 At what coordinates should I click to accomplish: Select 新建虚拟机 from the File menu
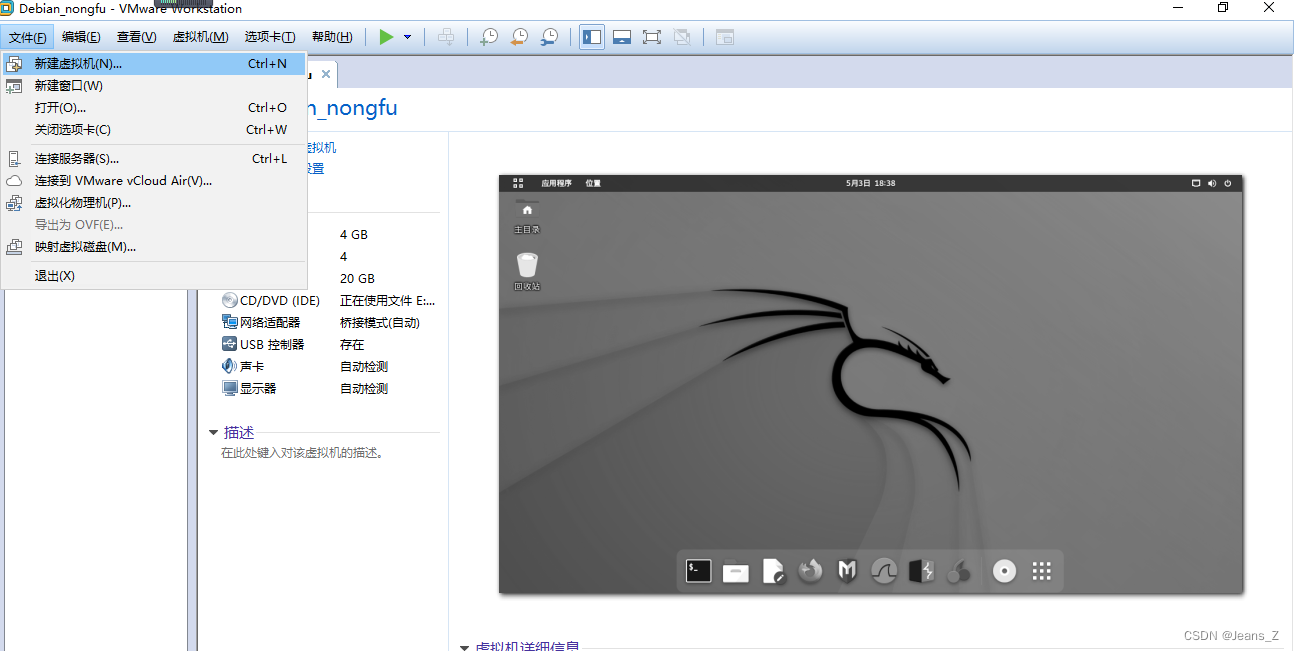click(x=80, y=63)
